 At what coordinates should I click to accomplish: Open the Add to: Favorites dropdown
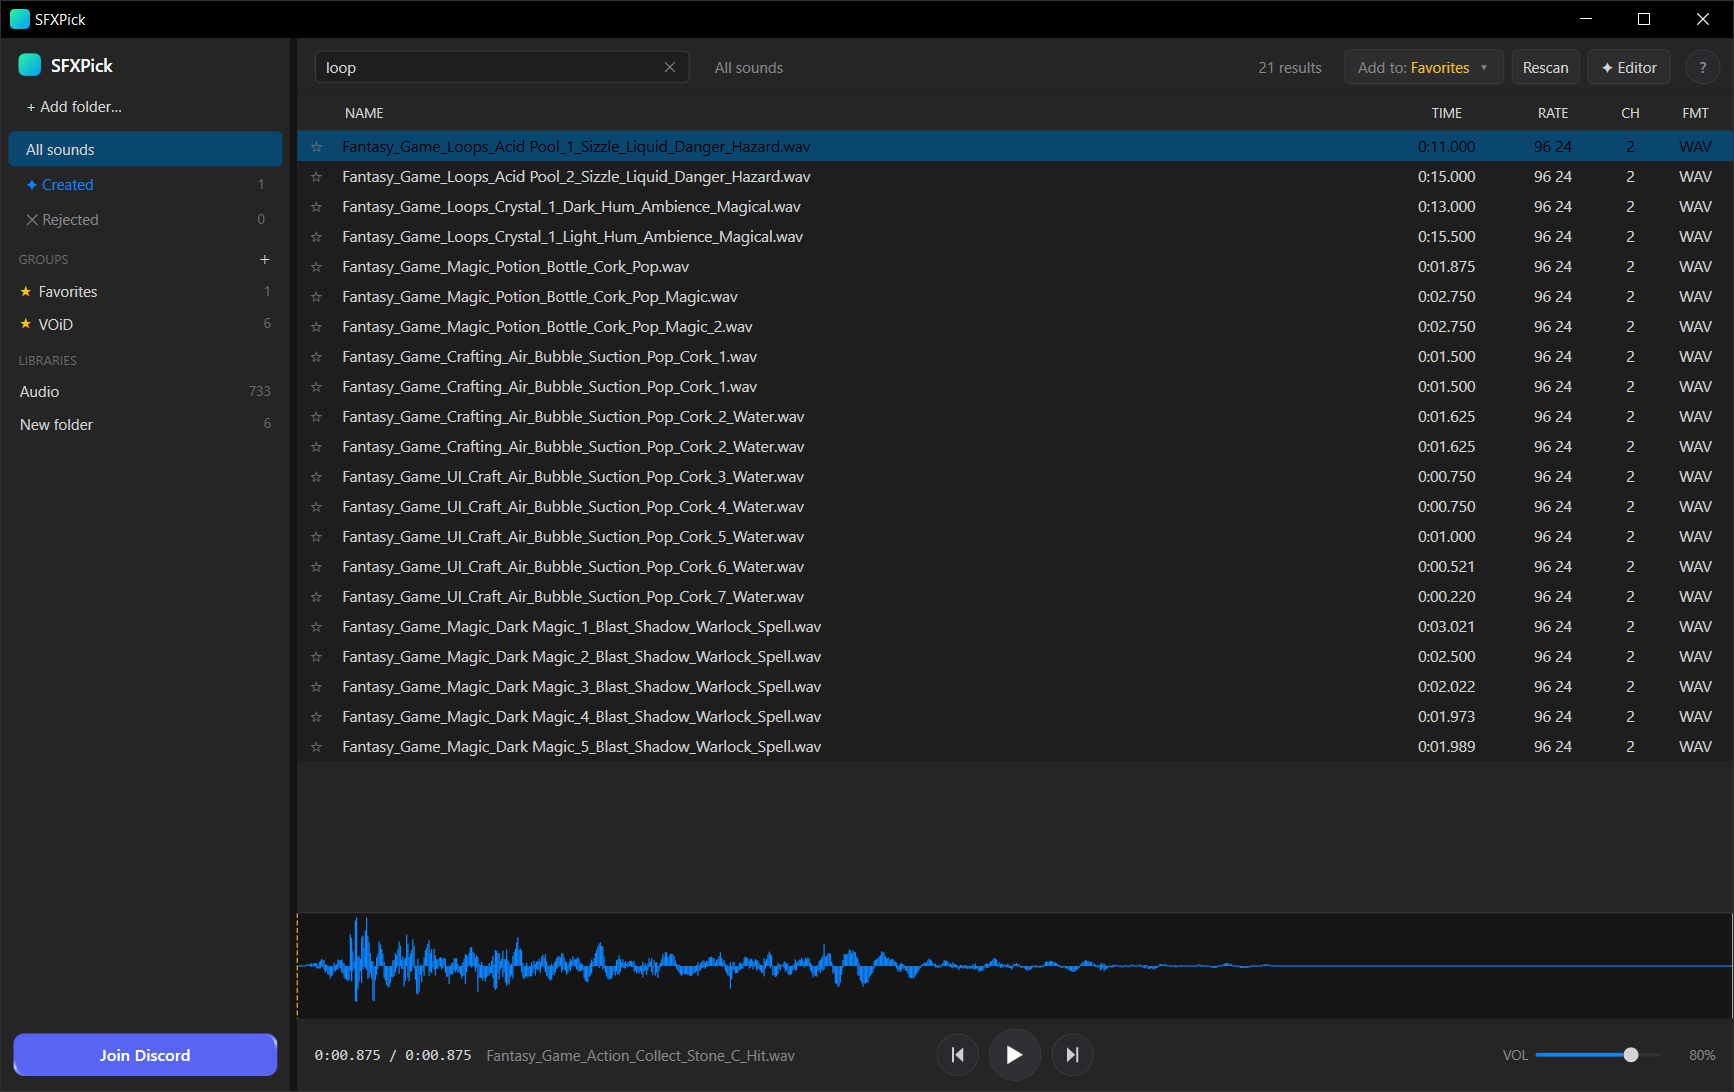tap(1423, 67)
